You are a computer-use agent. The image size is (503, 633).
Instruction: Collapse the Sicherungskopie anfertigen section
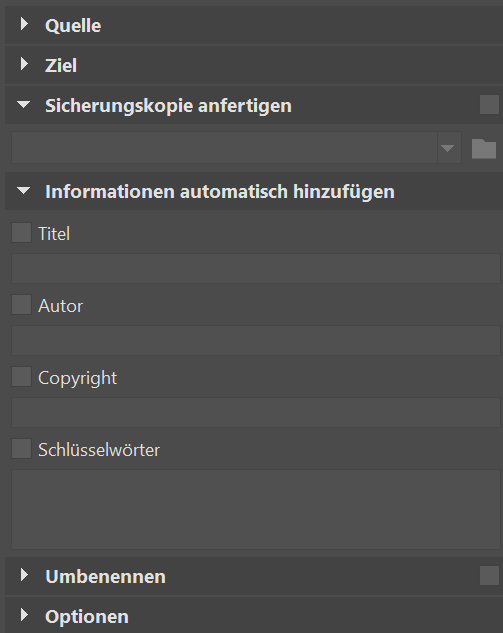[24, 105]
